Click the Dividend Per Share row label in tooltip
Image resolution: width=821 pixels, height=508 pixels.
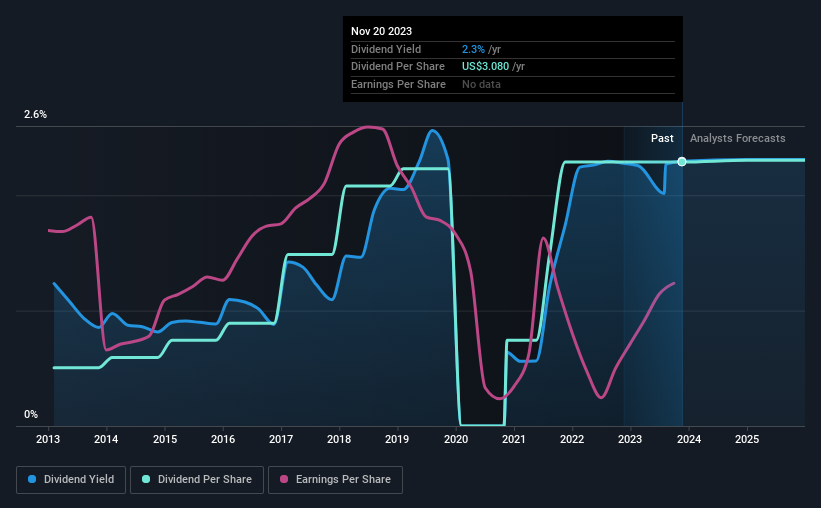pos(397,67)
